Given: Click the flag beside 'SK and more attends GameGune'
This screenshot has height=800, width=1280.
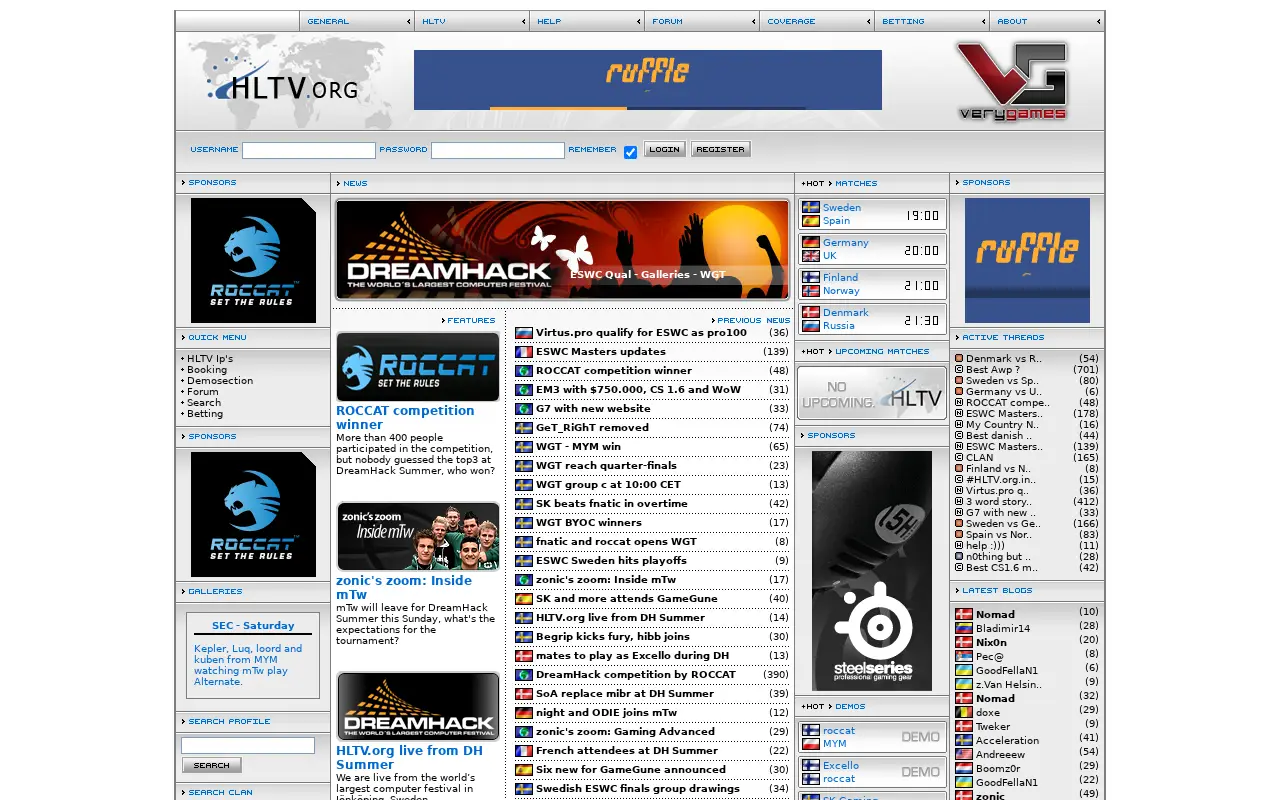Looking at the screenshot, I should pos(524,599).
